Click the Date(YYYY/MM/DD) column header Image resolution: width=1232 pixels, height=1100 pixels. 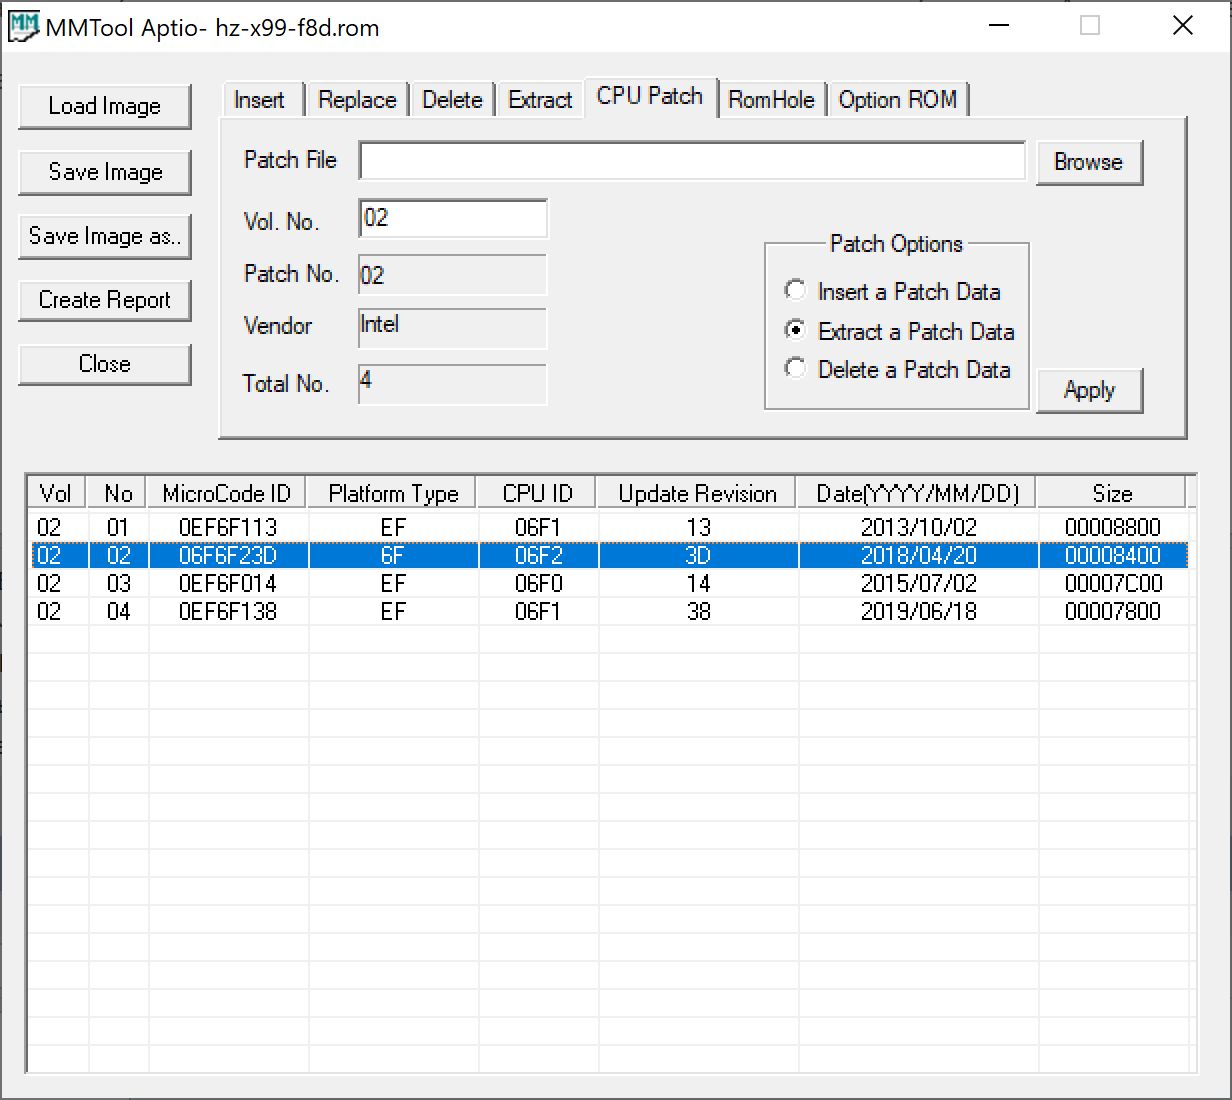[x=918, y=493]
